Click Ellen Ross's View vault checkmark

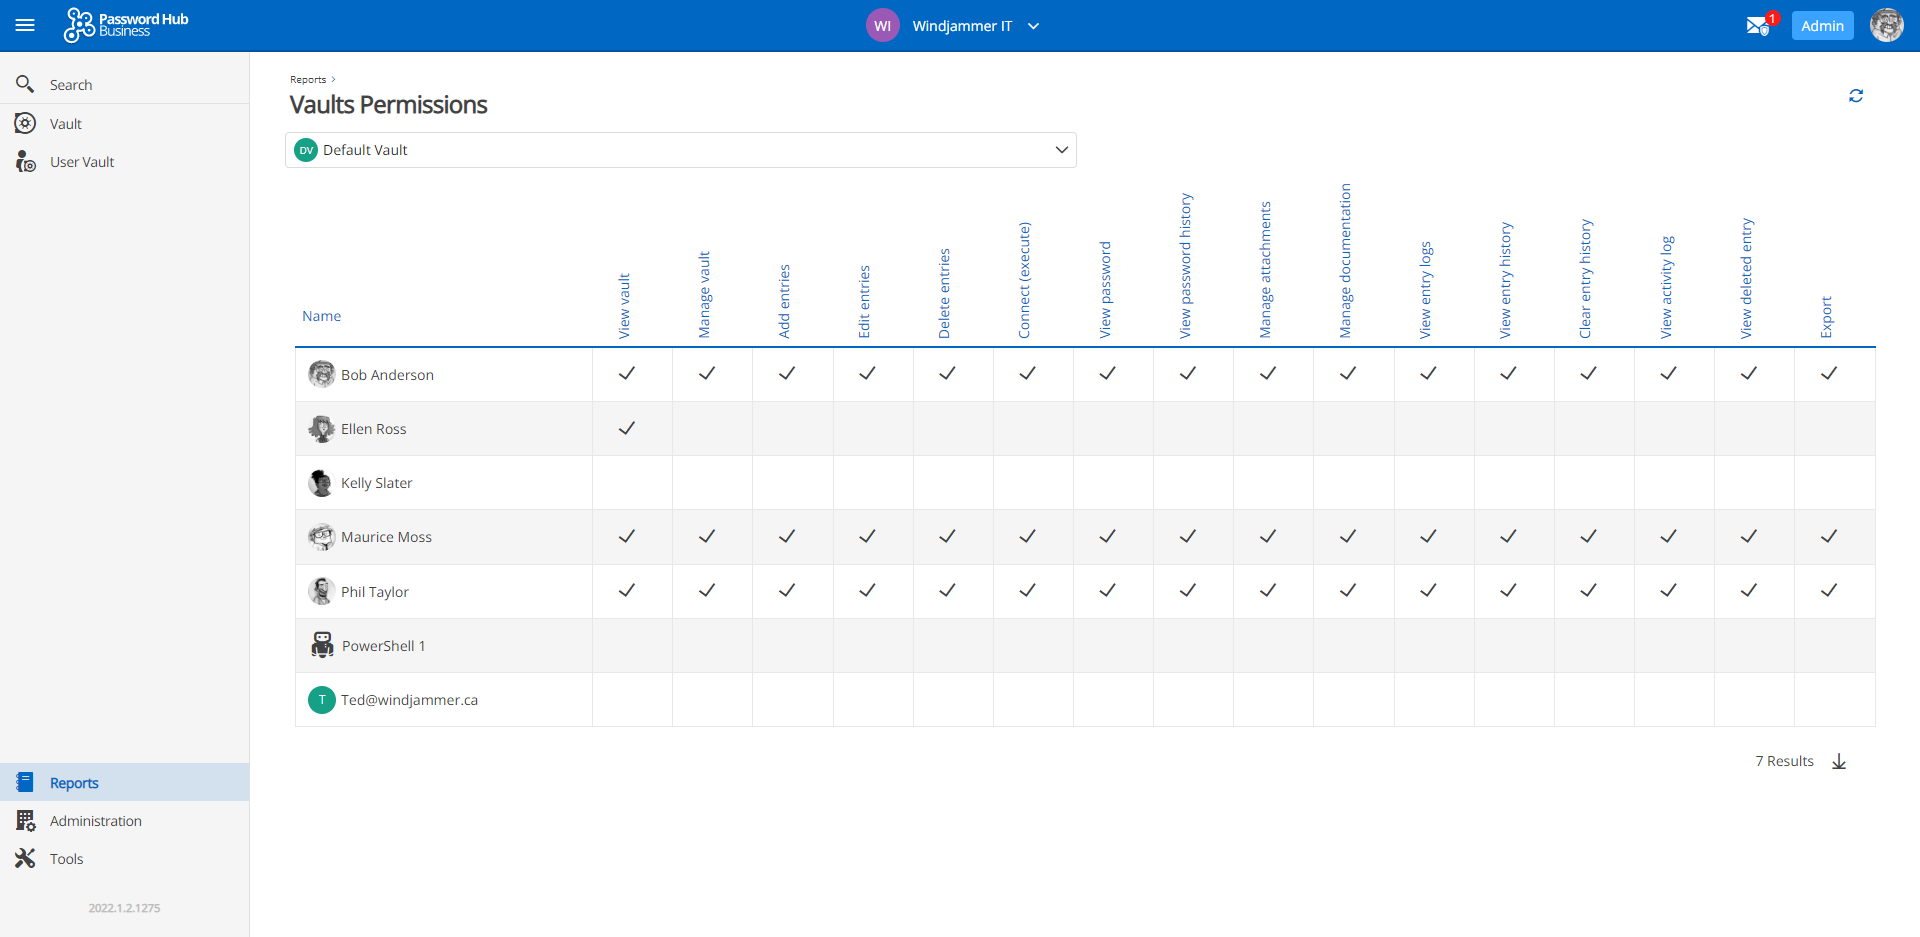point(627,429)
